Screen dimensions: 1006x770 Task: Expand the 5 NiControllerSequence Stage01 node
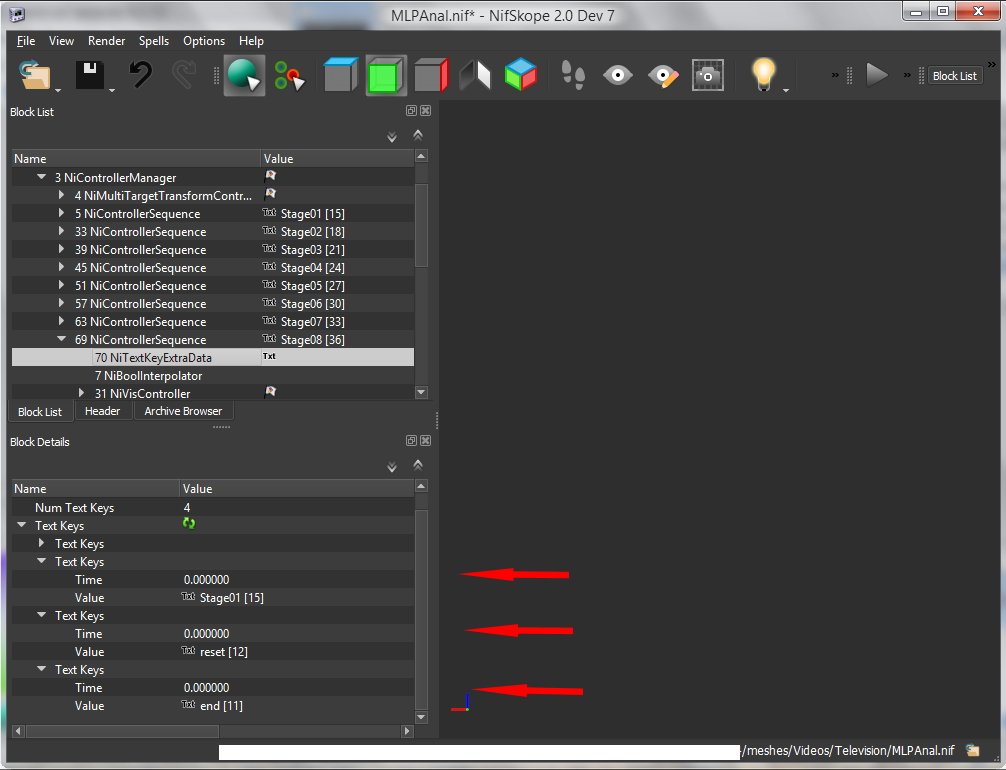(62, 214)
